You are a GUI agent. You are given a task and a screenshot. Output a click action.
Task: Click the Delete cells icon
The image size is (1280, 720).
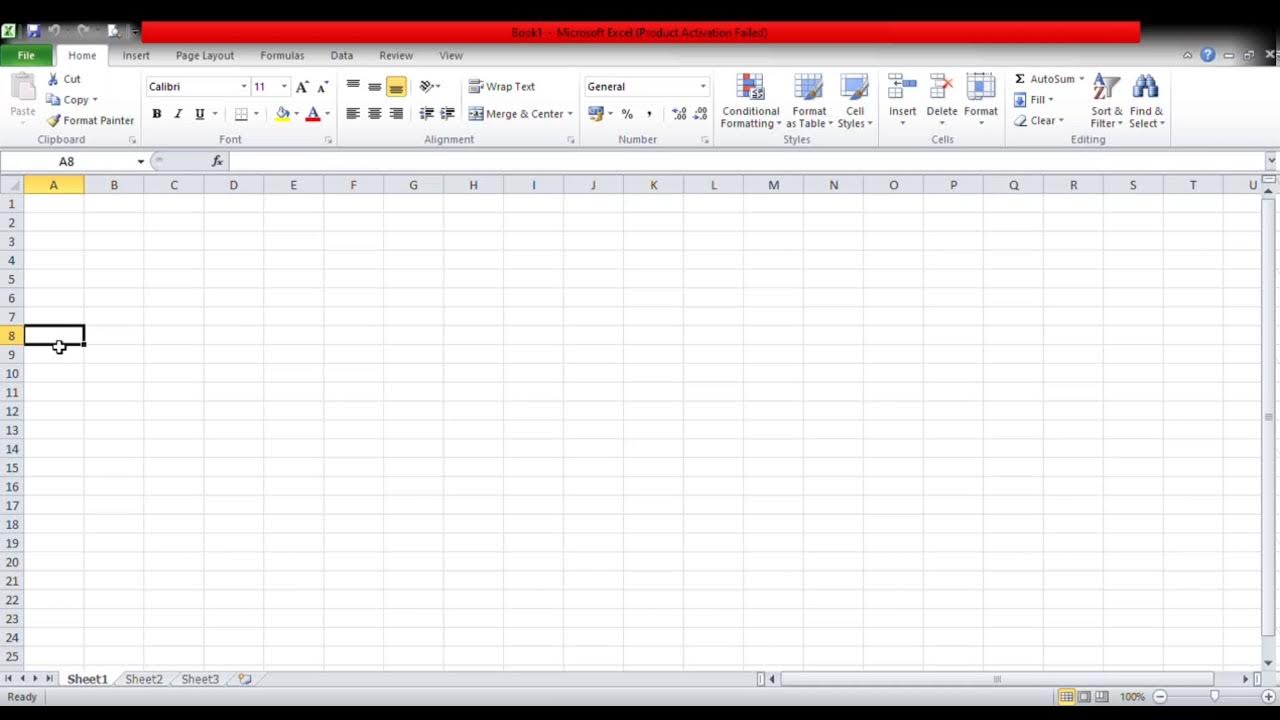pyautogui.click(x=941, y=88)
